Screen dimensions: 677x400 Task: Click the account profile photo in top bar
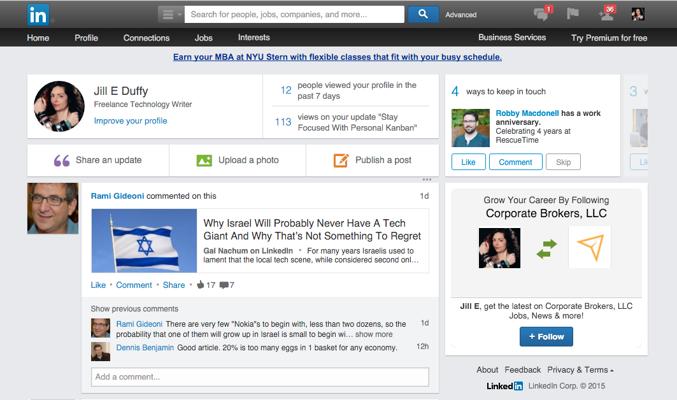tap(637, 14)
